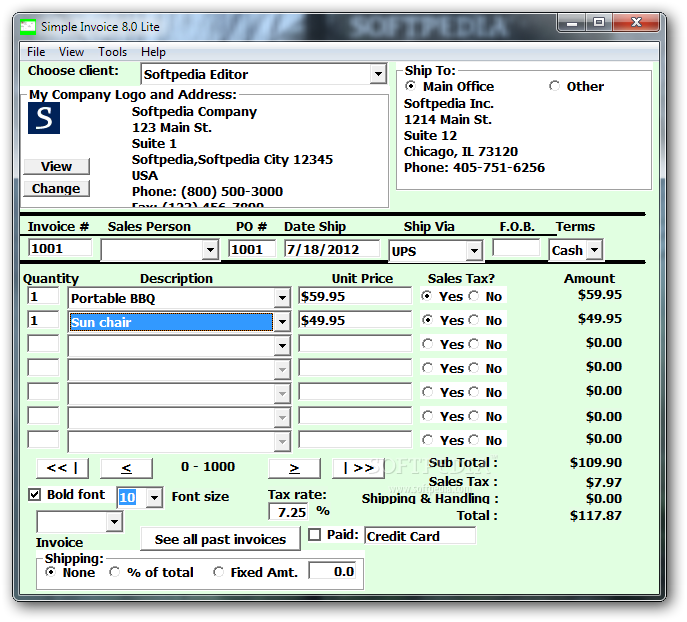Expand the Choose client dropdown
The width and height of the screenshot is (687, 622).
tap(378, 74)
